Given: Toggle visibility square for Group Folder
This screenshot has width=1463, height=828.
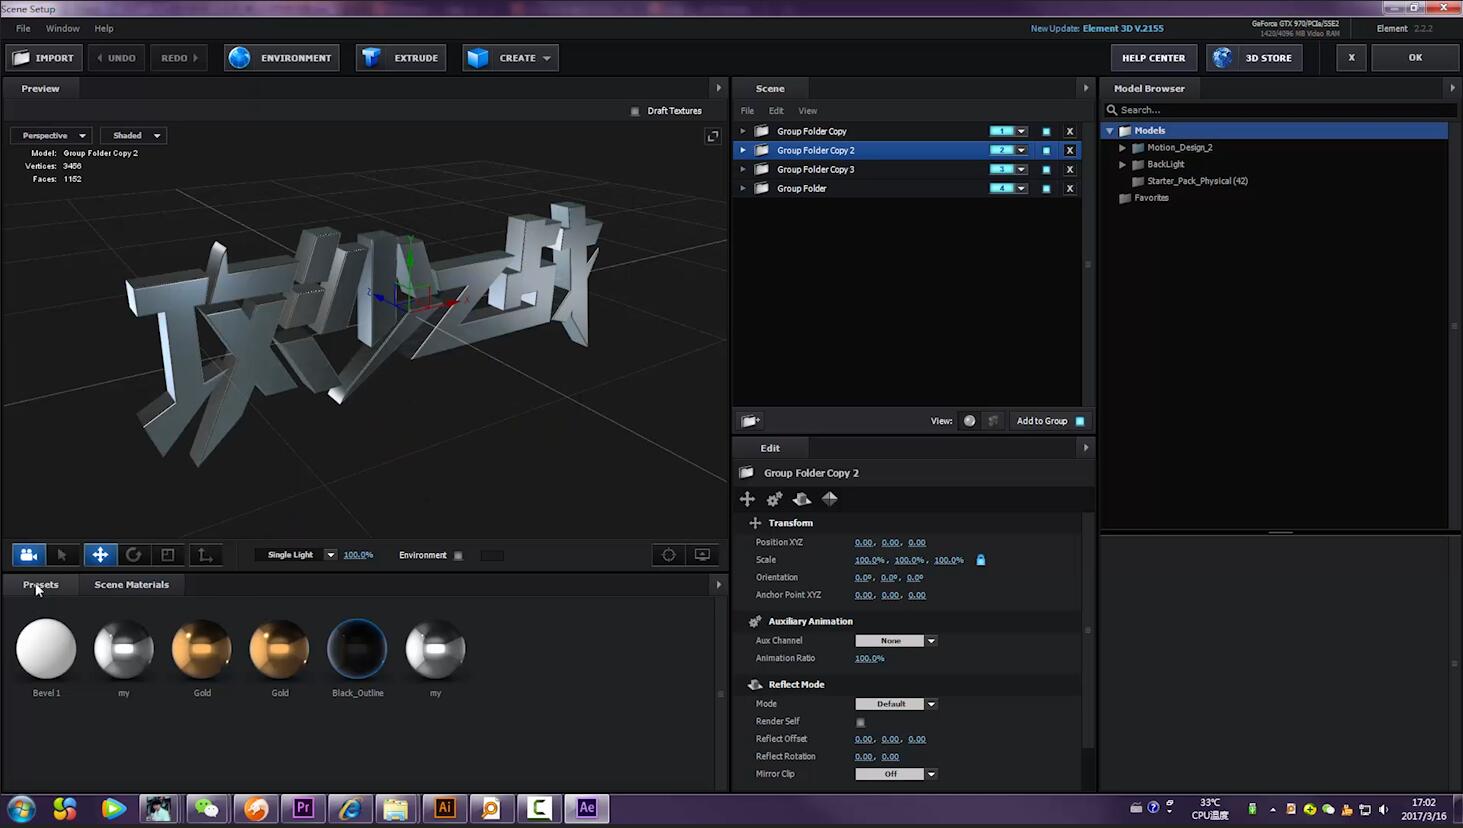Looking at the screenshot, I should coord(1046,188).
